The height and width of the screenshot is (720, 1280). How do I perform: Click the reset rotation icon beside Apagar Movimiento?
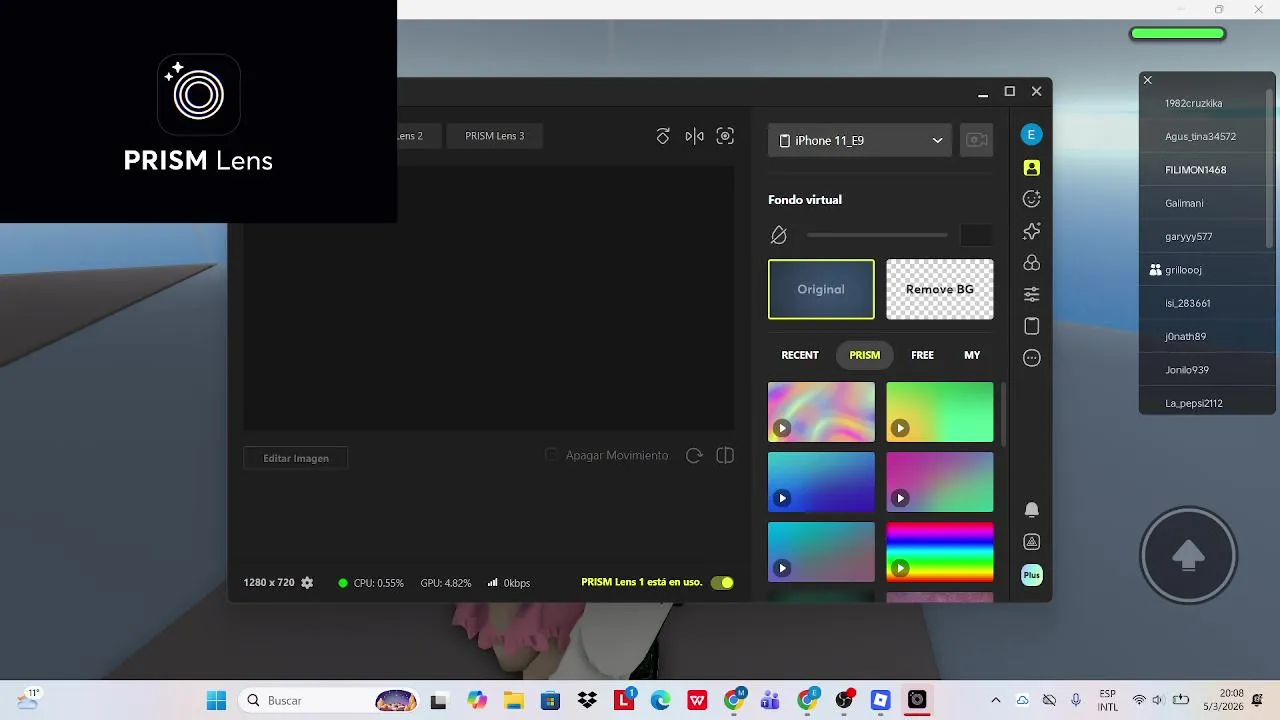pyautogui.click(x=694, y=456)
